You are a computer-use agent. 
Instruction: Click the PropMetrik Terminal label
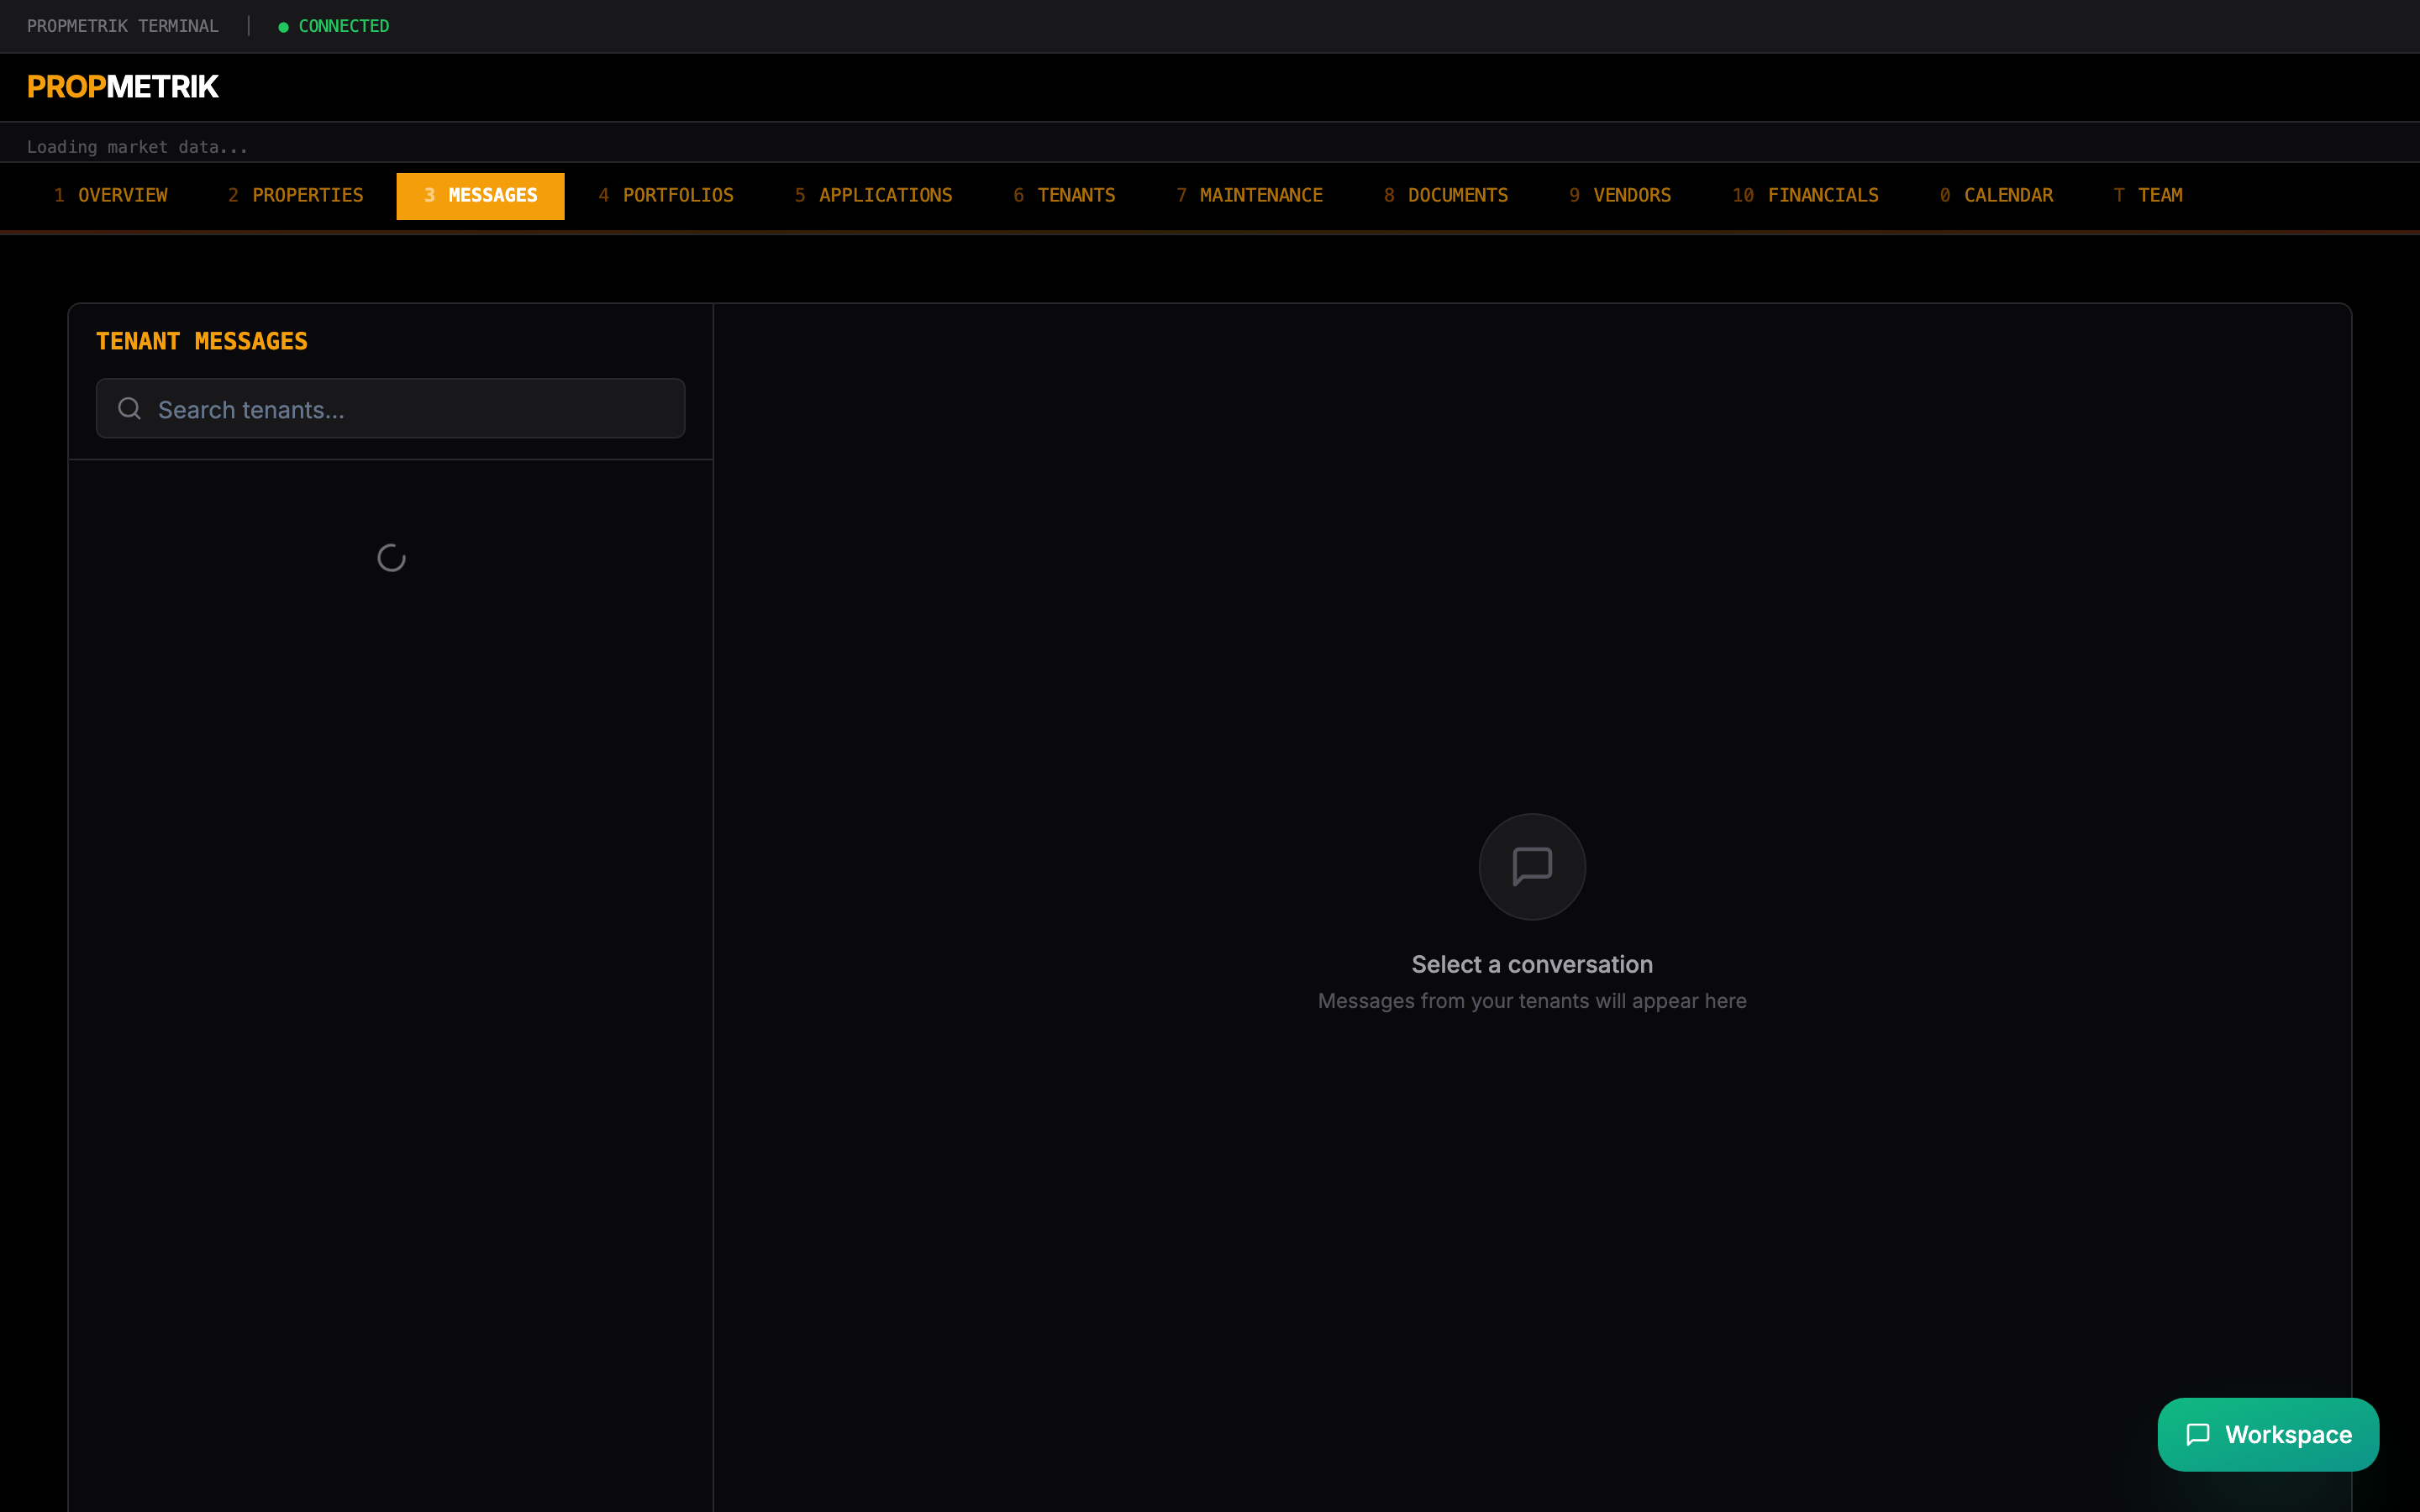coord(122,26)
